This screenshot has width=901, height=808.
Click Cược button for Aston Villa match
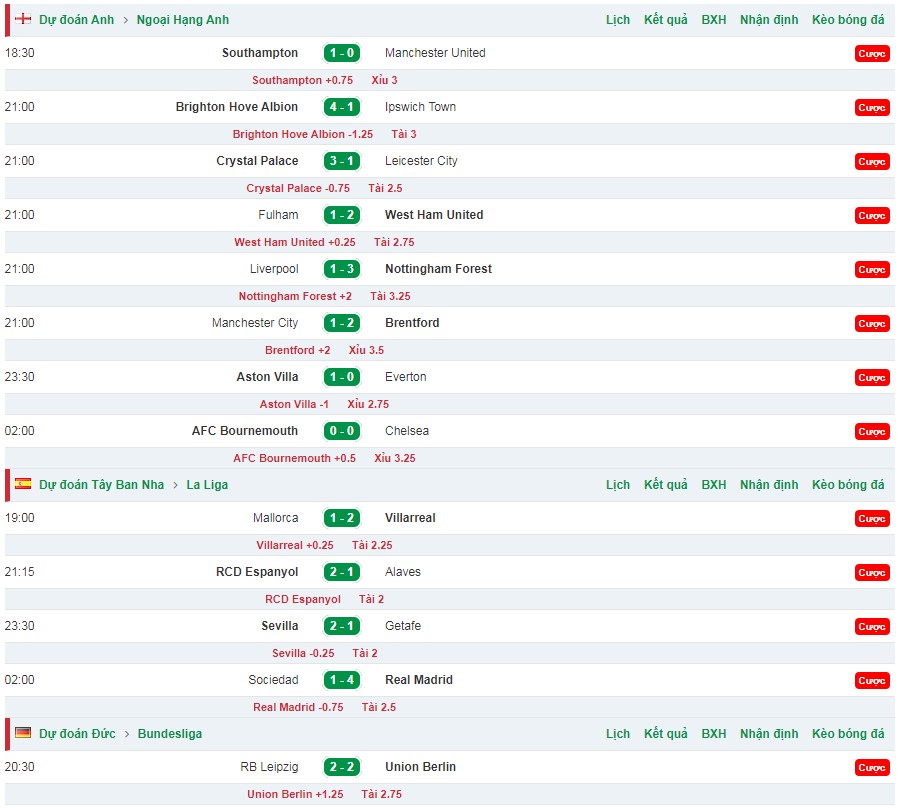[x=872, y=378]
